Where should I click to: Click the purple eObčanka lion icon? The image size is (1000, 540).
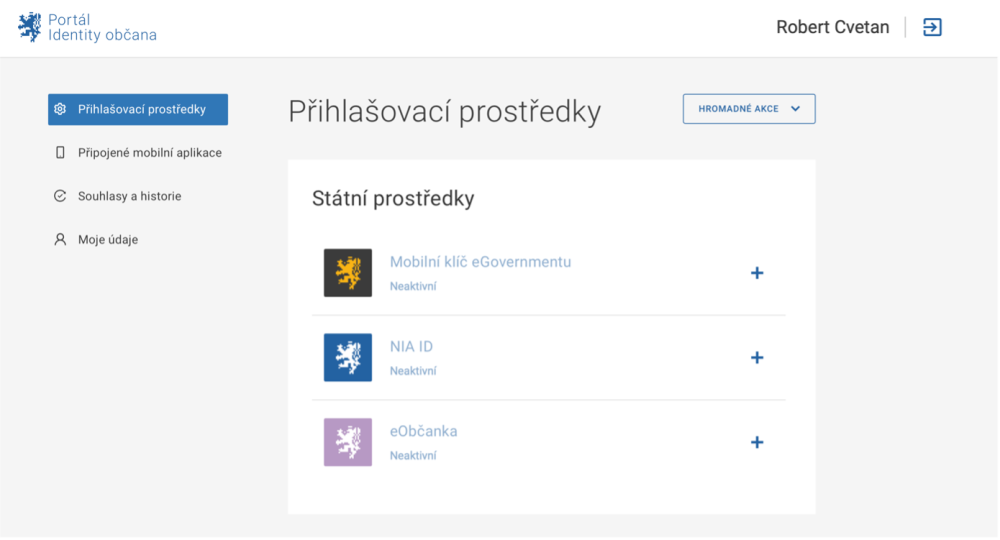pyautogui.click(x=348, y=442)
